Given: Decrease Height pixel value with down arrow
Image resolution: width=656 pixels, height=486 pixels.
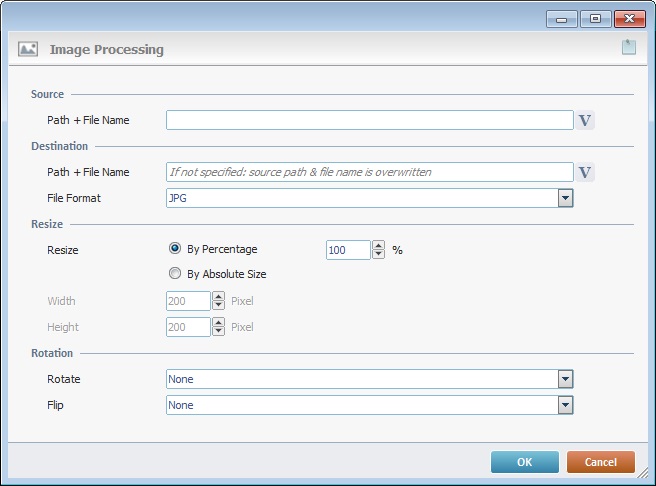Looking at the screenshot, I should [218, 332].
